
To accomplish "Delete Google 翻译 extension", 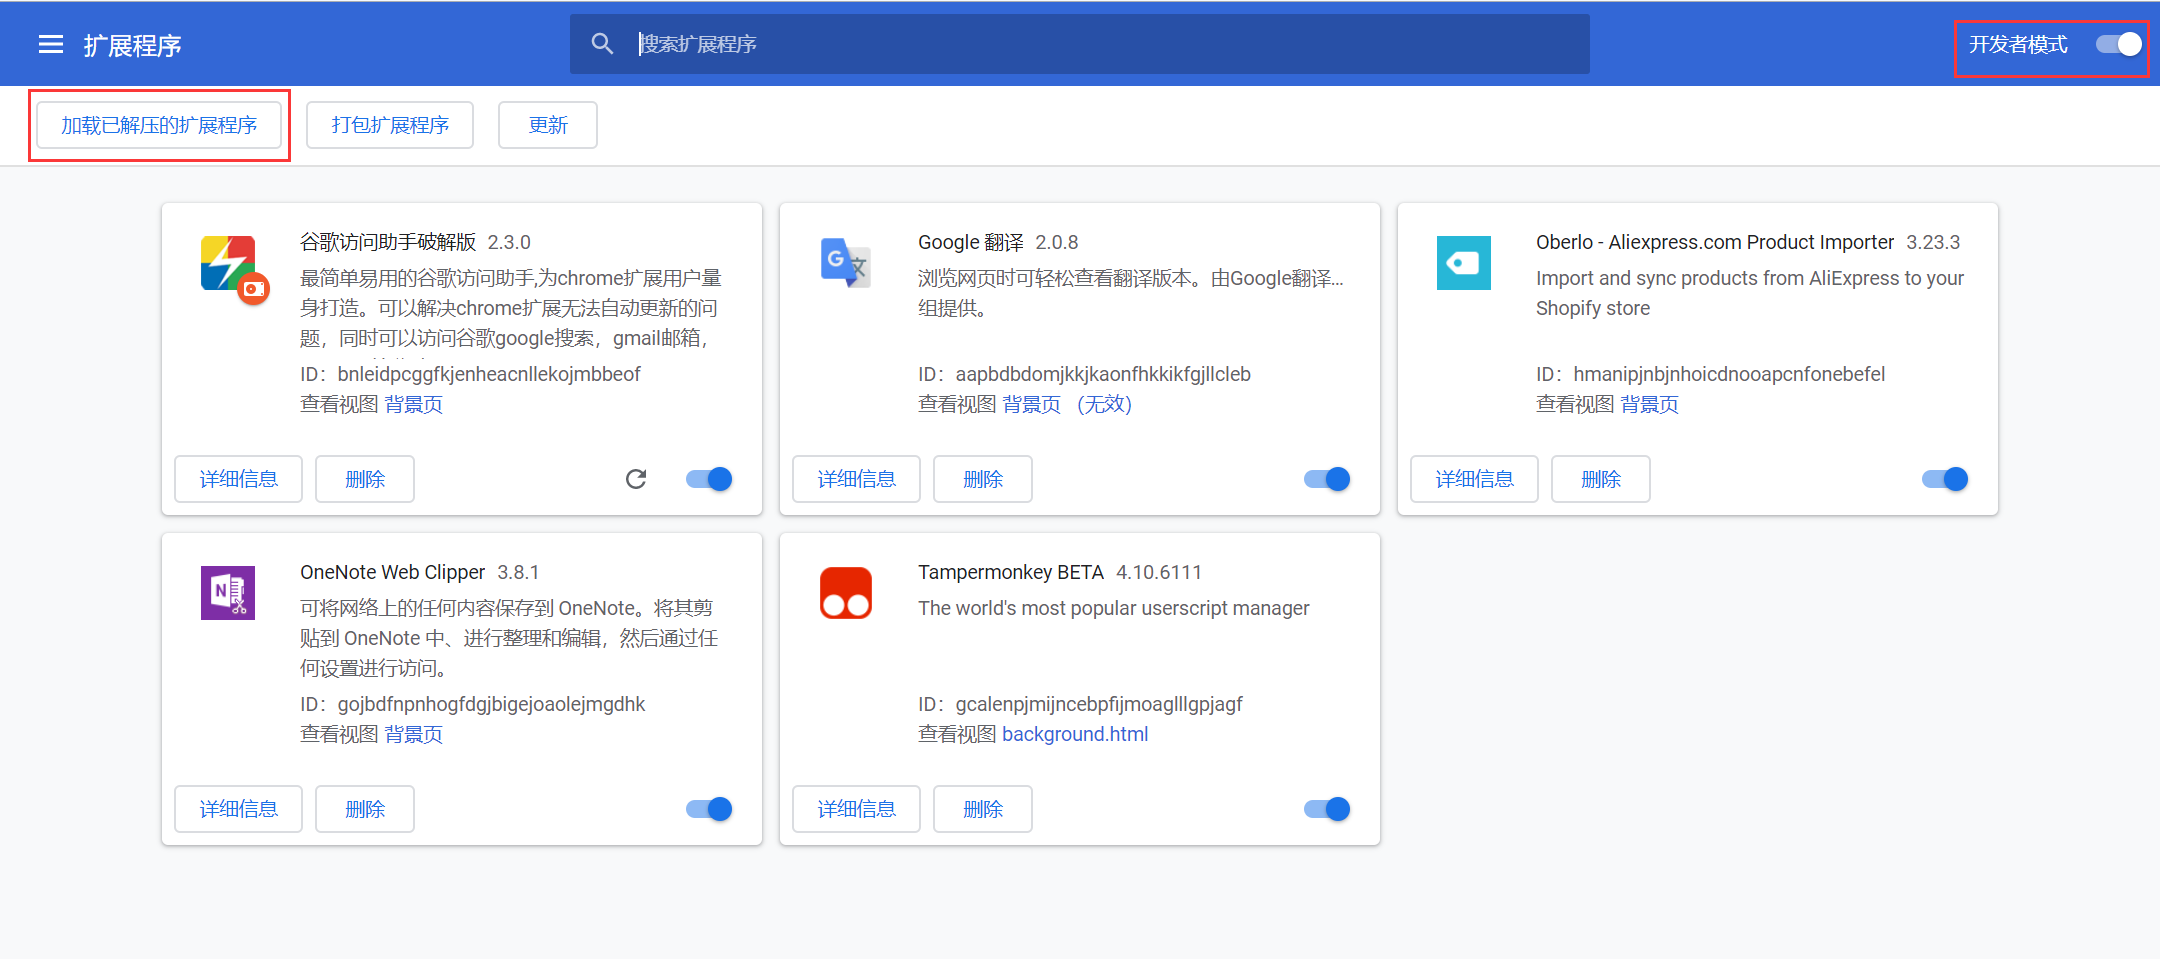I will click(983, 479).
